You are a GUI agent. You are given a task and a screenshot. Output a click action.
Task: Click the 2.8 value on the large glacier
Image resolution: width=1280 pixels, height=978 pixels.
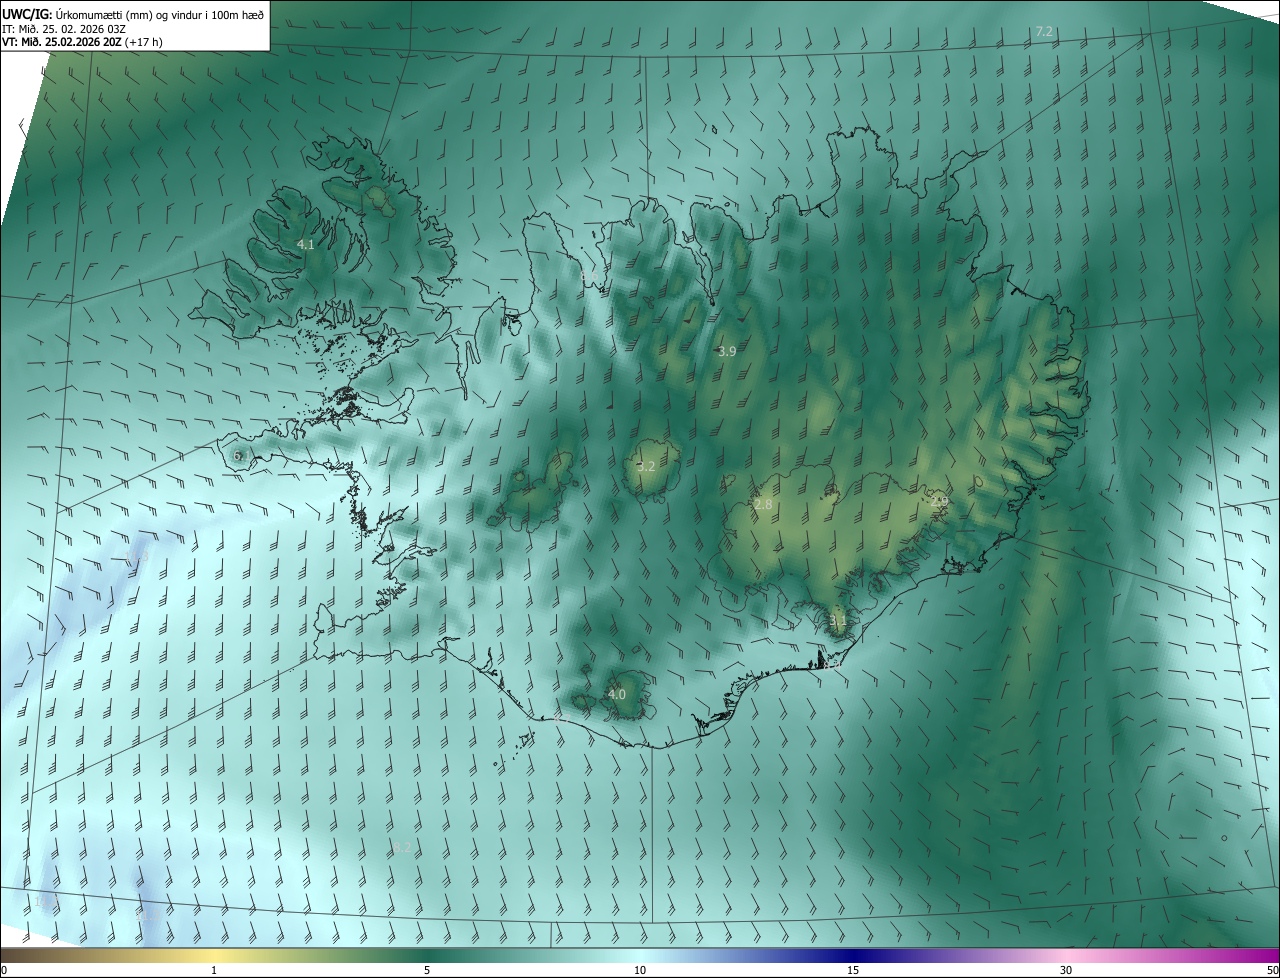coord(763,505)
